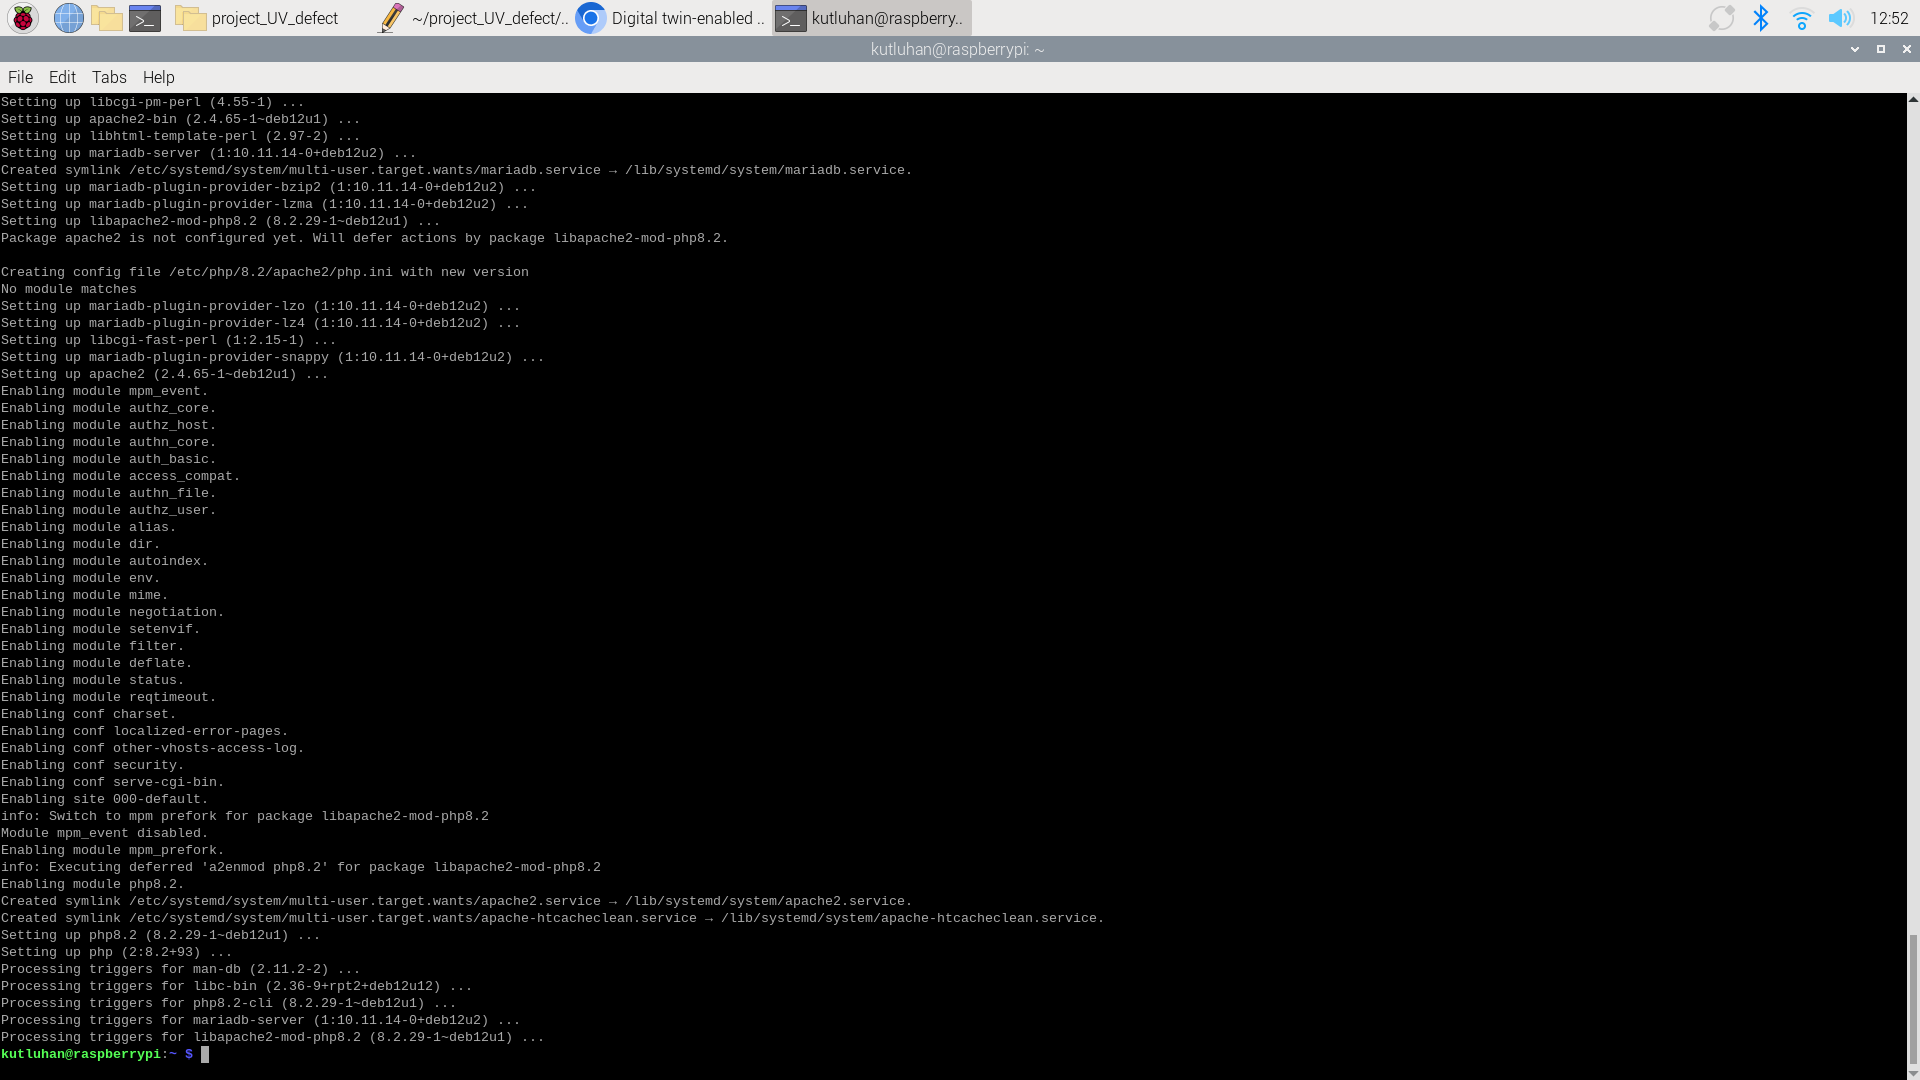Close the terminal window
1920x1080 pixels.
tap(1906, 49)
